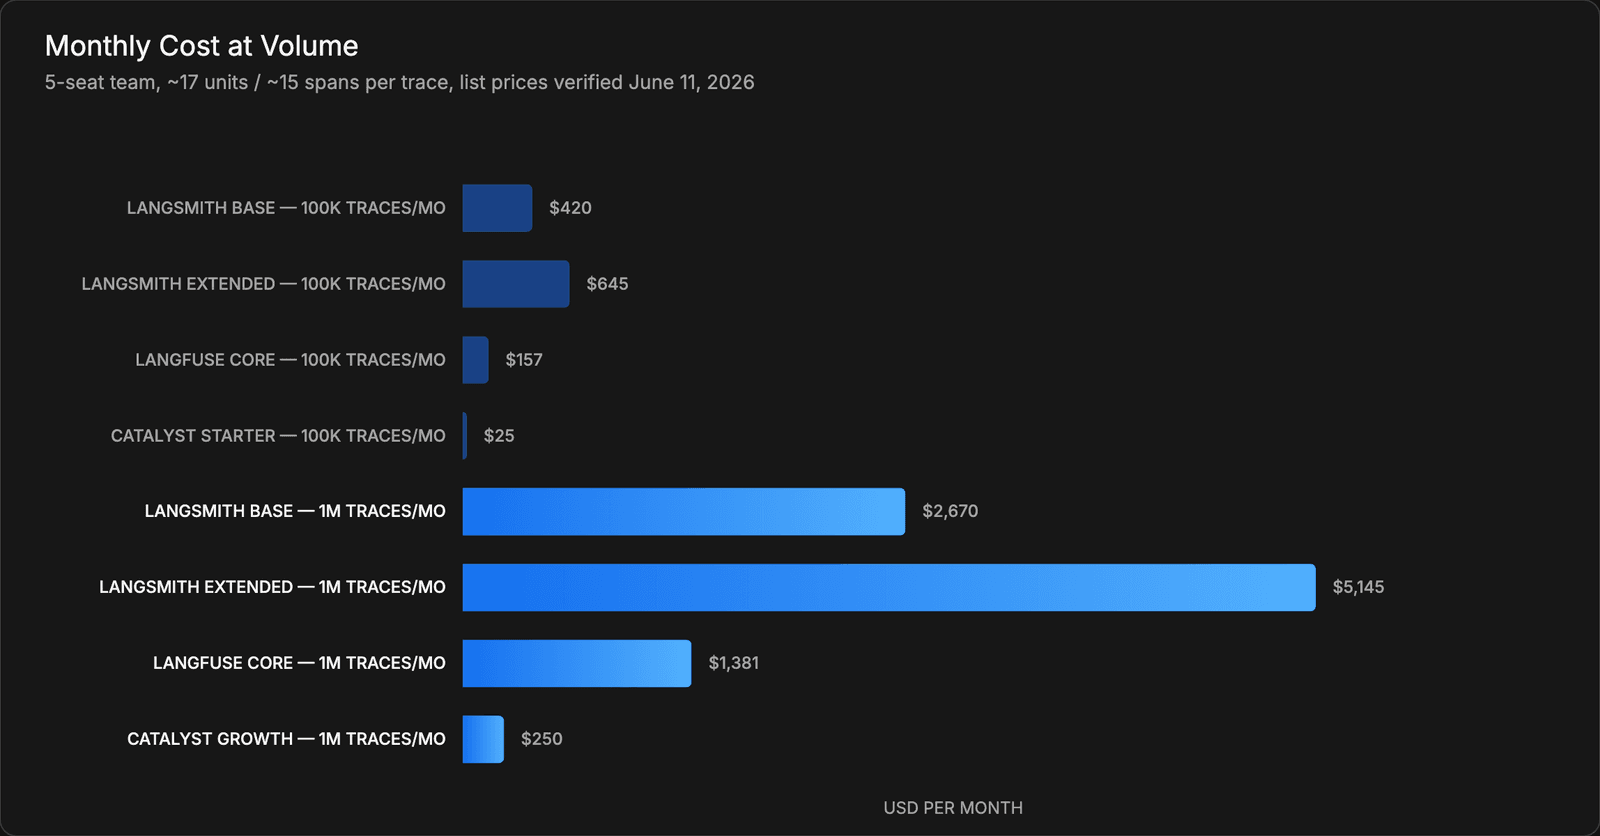Click the "LANGFUSE CORE — 100K TRACES/MO" label

291,360
